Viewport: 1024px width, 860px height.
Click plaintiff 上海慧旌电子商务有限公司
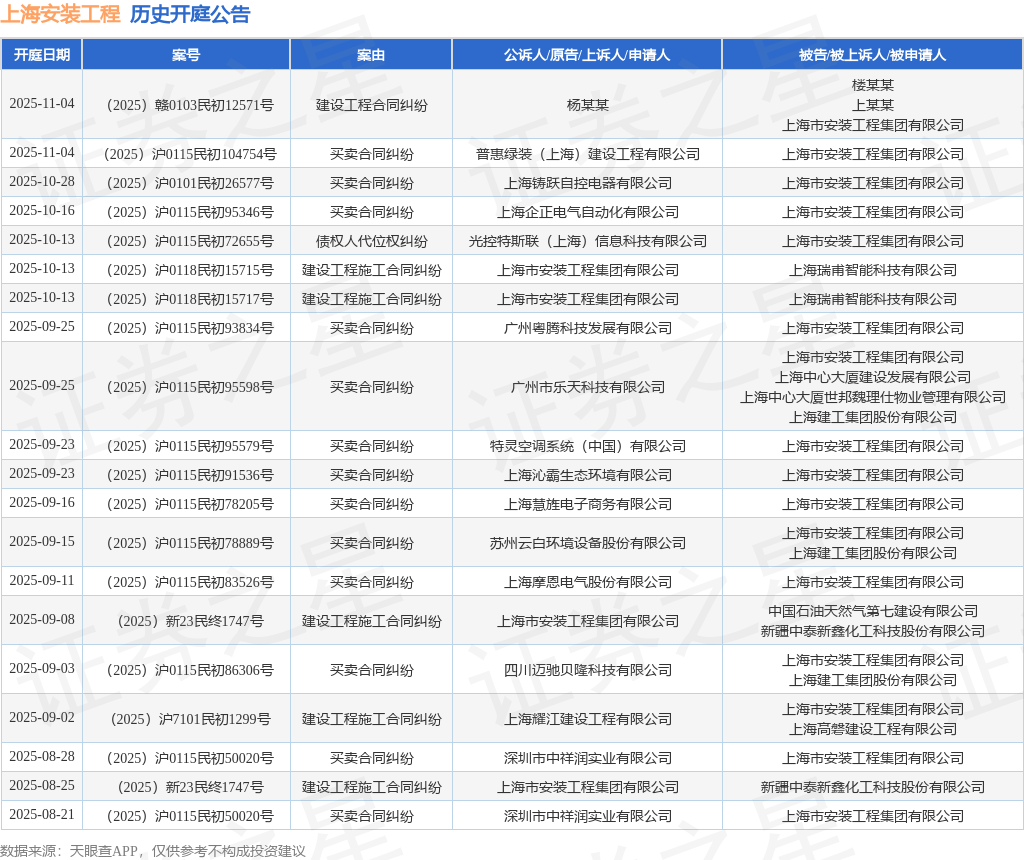587,505
